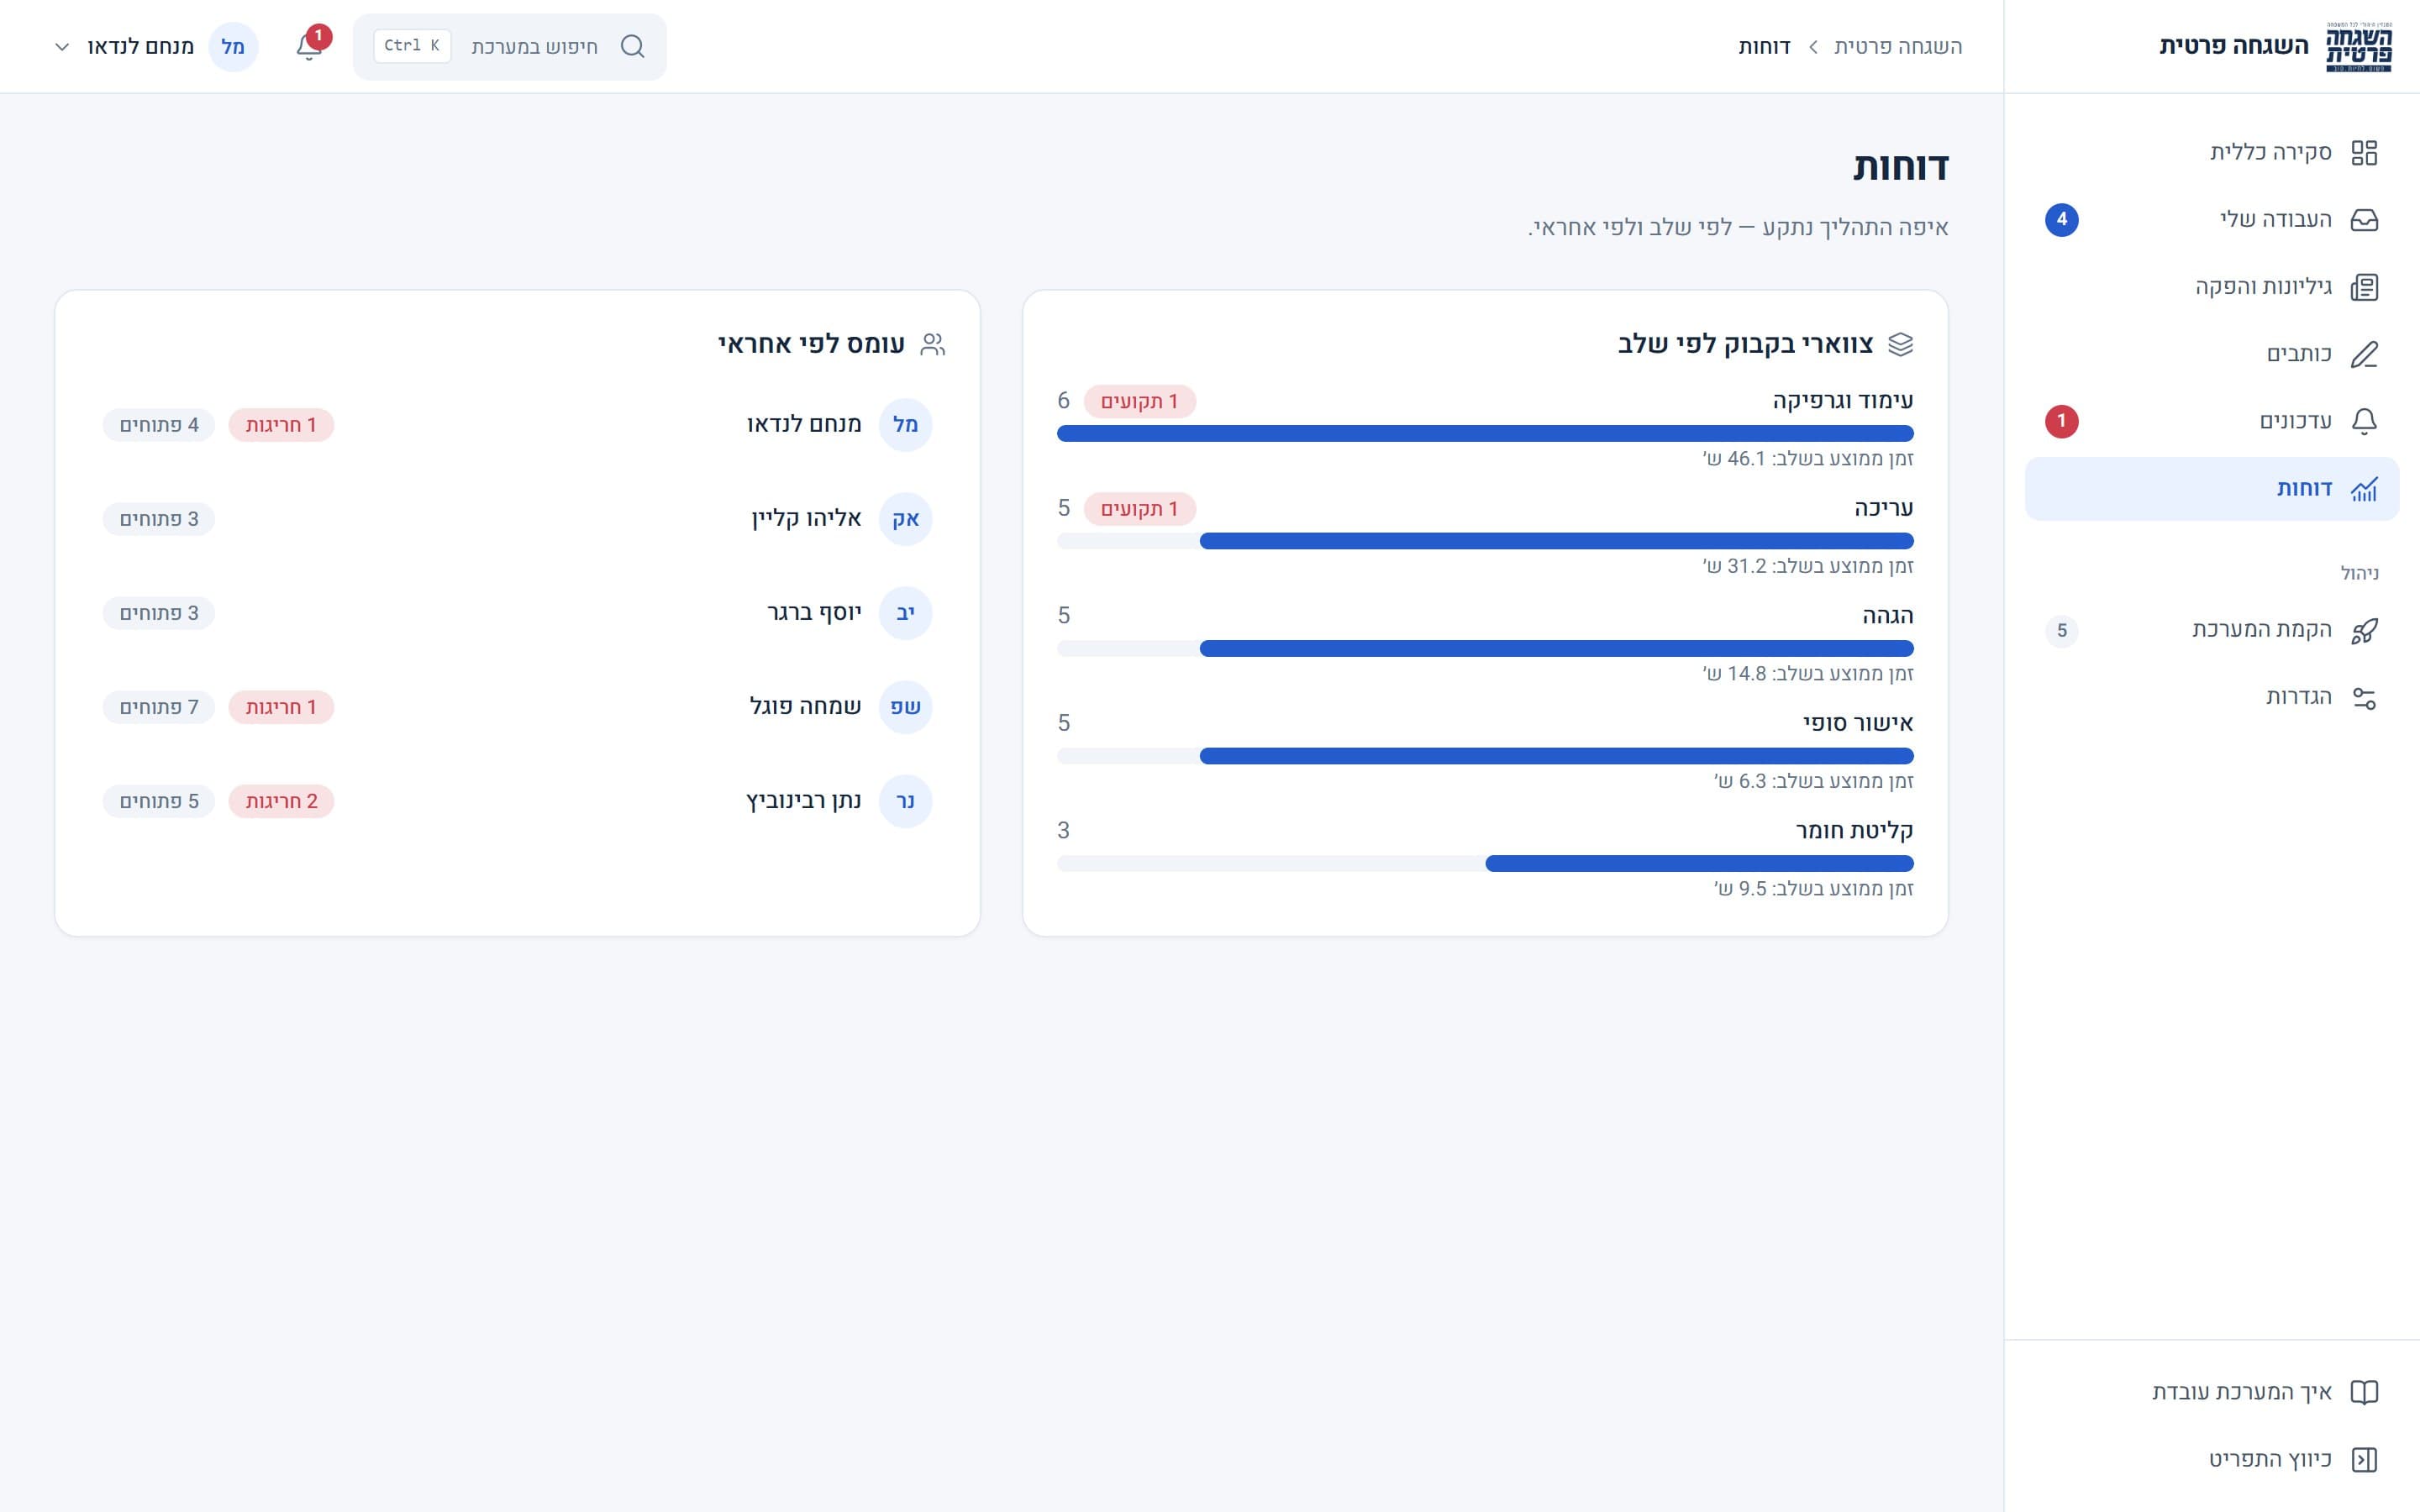Click the Ctrl K shortcut hint
Image resolution: width=2420 pixels, height=1512 pixels.
click(412, 46)
